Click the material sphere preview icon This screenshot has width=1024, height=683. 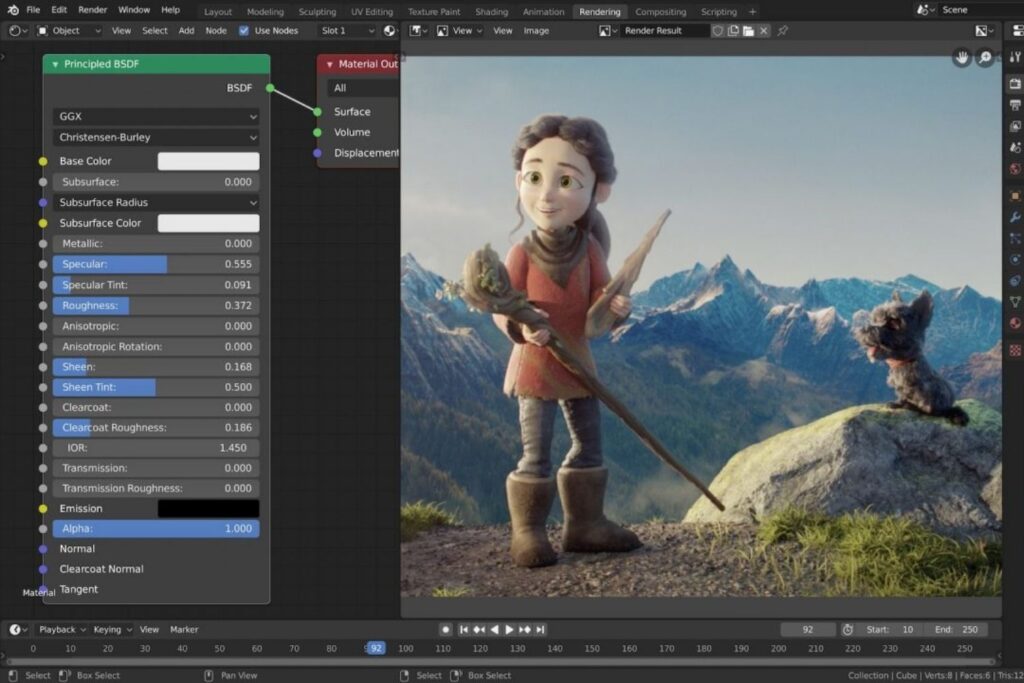(389, 31)
